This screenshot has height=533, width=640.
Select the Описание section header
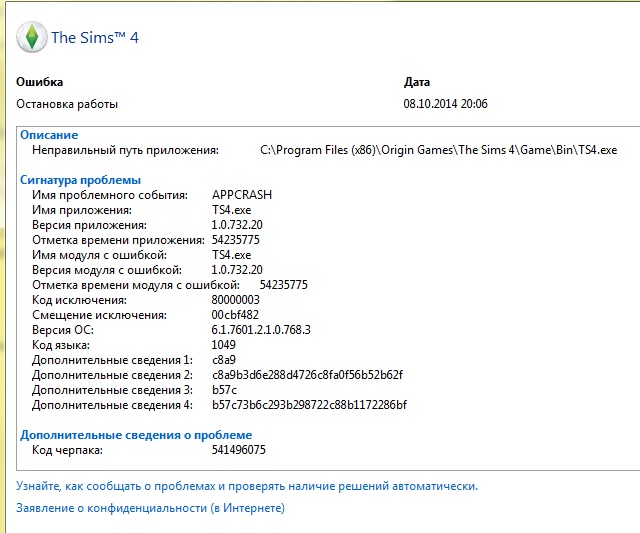click(x=49, y=135)
